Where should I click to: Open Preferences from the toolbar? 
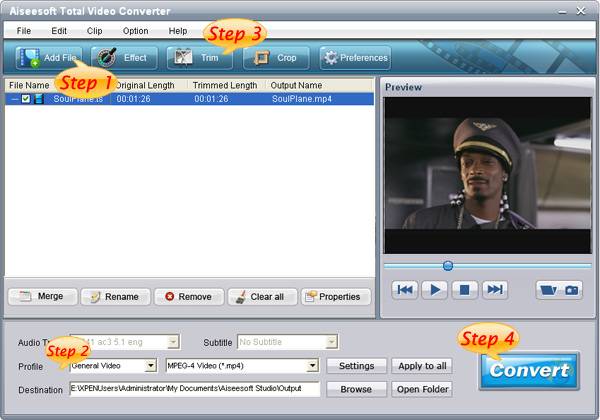pos(355,58)
